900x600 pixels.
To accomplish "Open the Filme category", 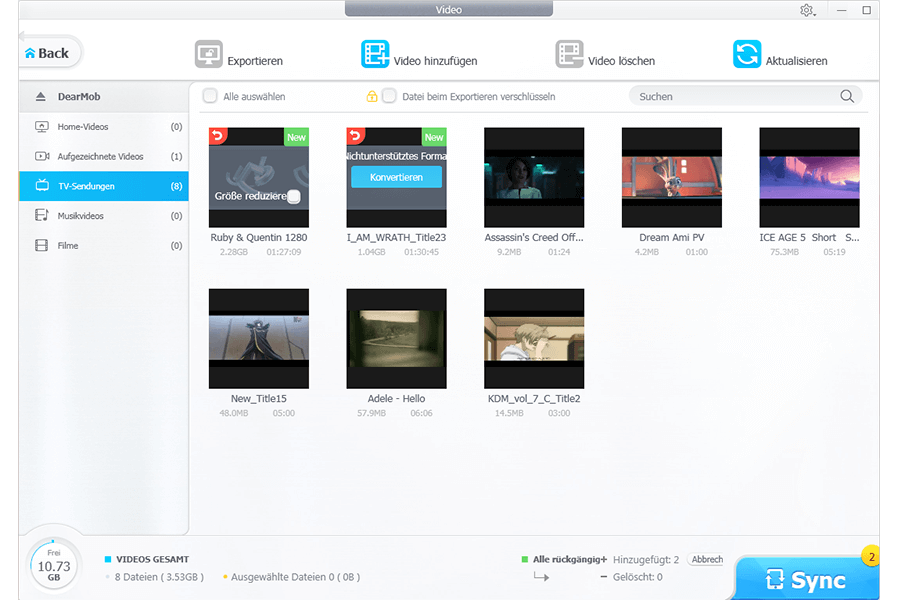I will pos(104,246).
